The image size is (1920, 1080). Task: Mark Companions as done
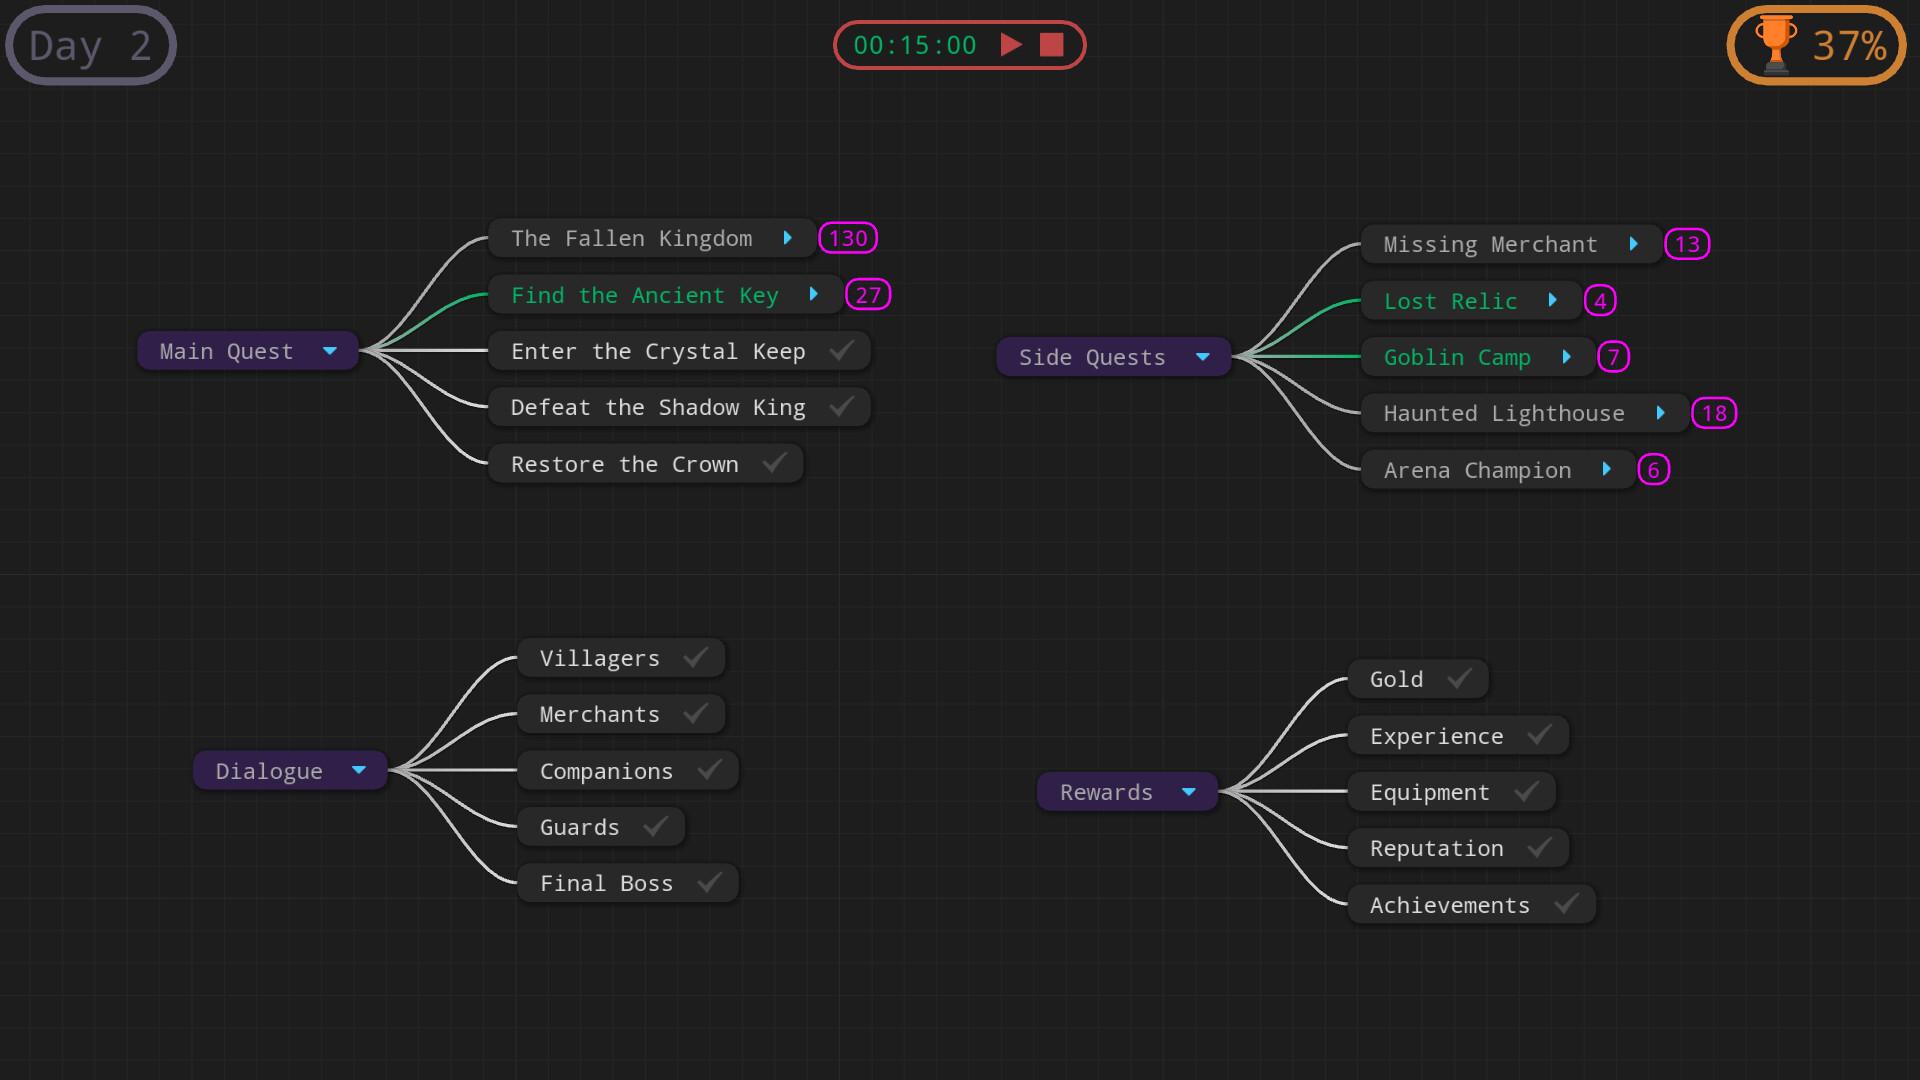710,770
